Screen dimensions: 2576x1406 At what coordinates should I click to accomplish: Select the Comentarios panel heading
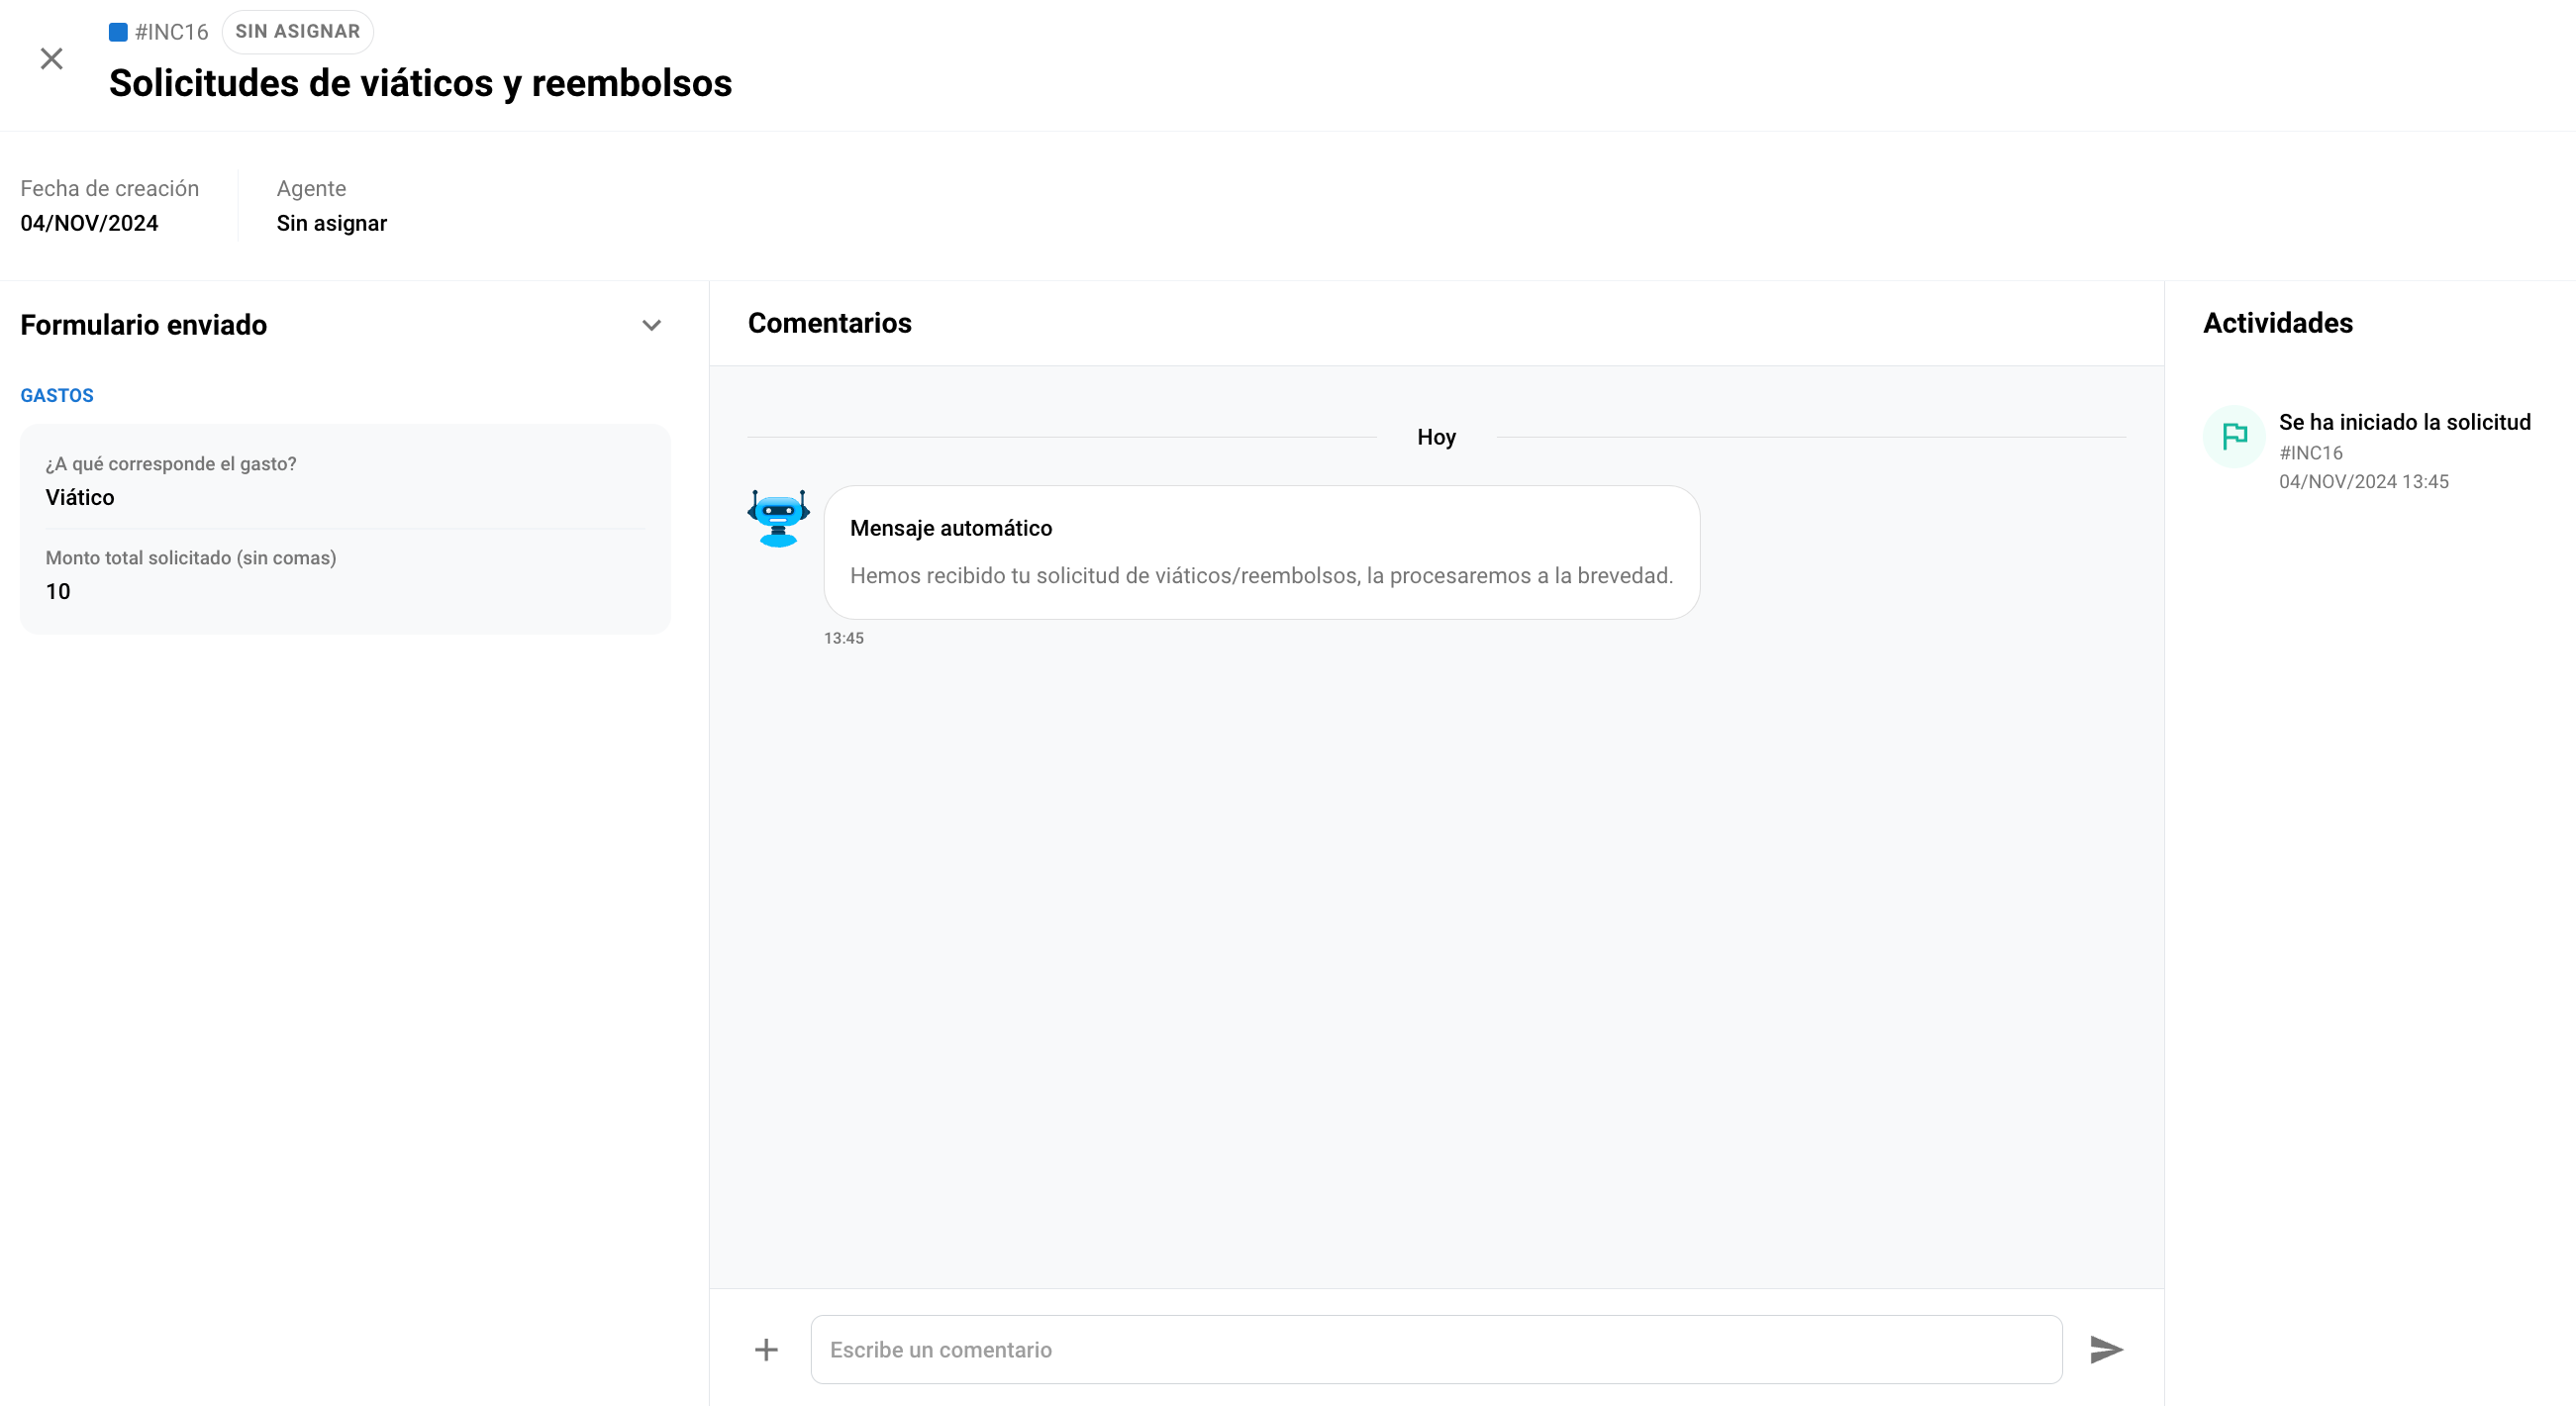tap(829, 323)
